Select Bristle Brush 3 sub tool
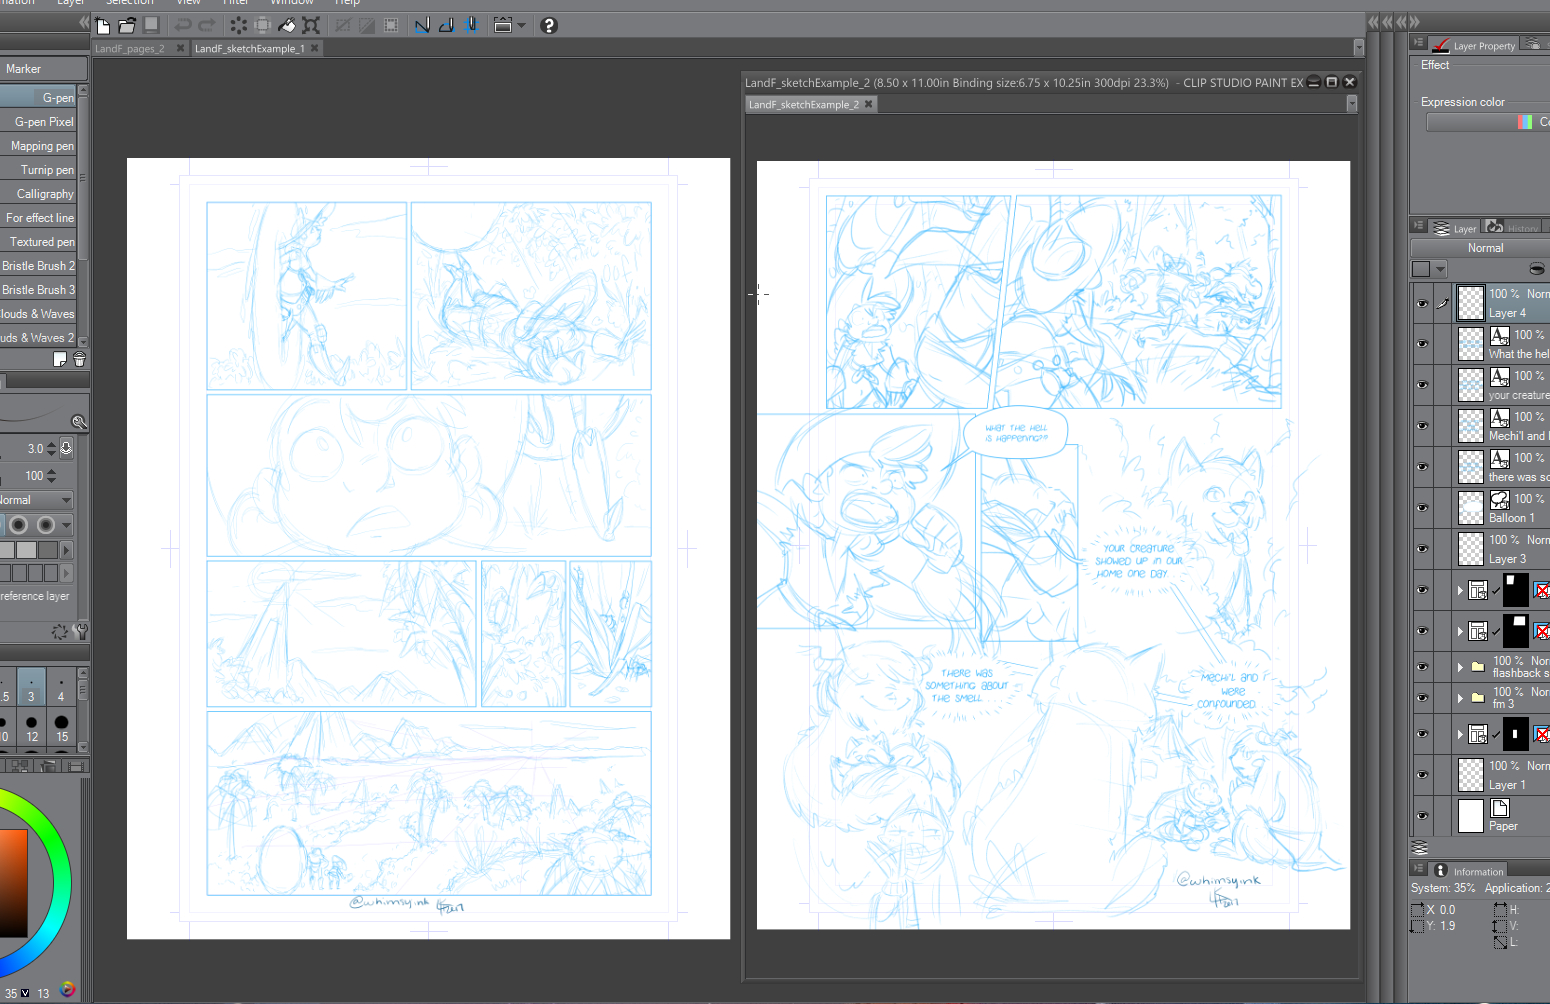The width and height of the screenshot is (1550, 1004). pyautogui.click(x=38, y=290)
